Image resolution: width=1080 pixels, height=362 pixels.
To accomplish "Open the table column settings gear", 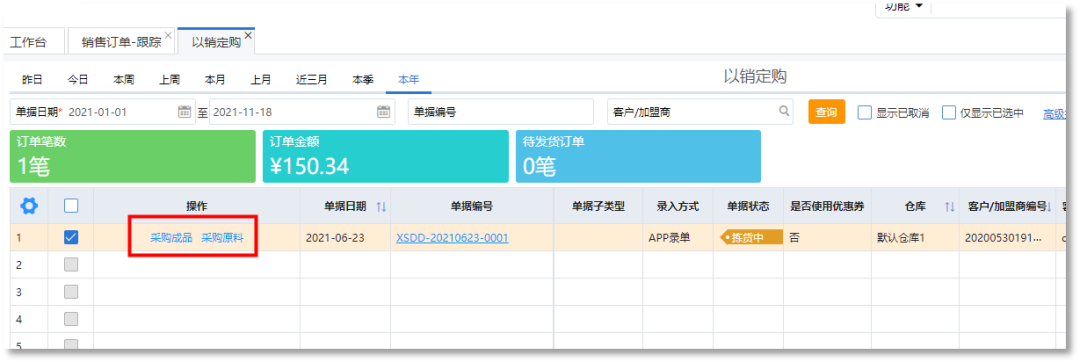I will 29,205.
